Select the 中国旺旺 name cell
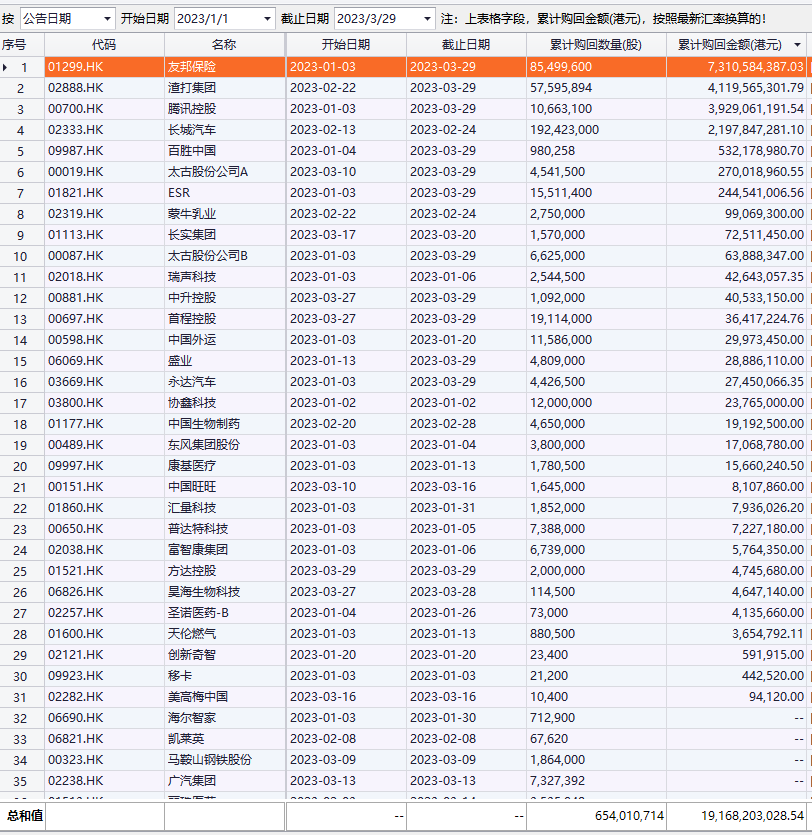The width and height of the screenshot is (812, 835). point(224,487)
